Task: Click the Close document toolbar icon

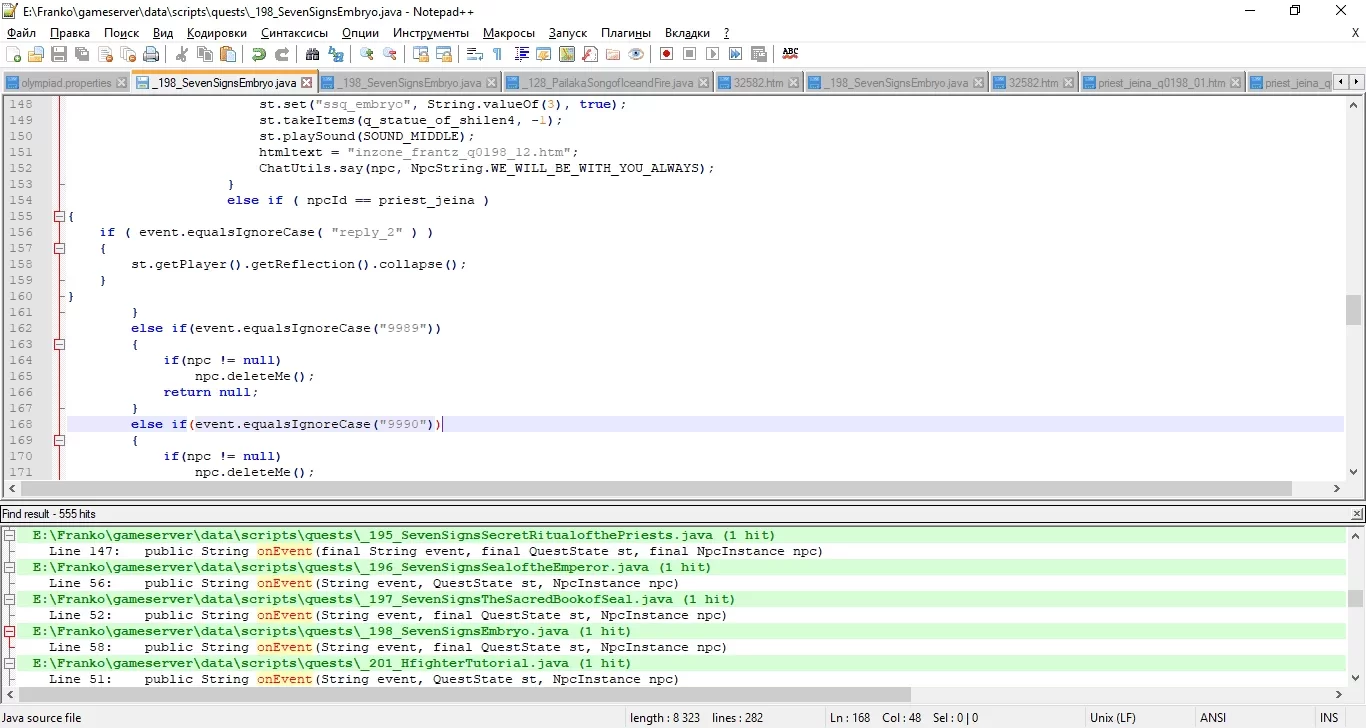Action: (x=105, y=54)
